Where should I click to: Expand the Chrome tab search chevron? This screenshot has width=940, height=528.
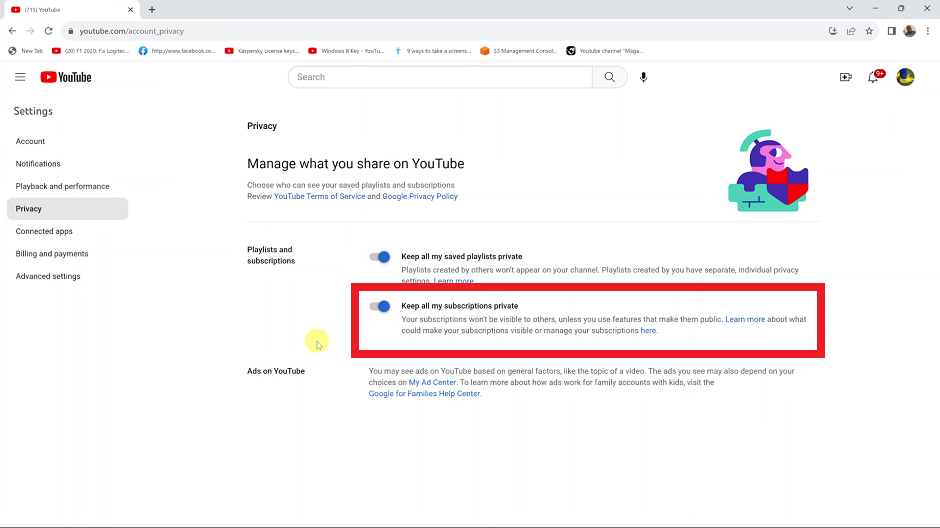[849, 9]
